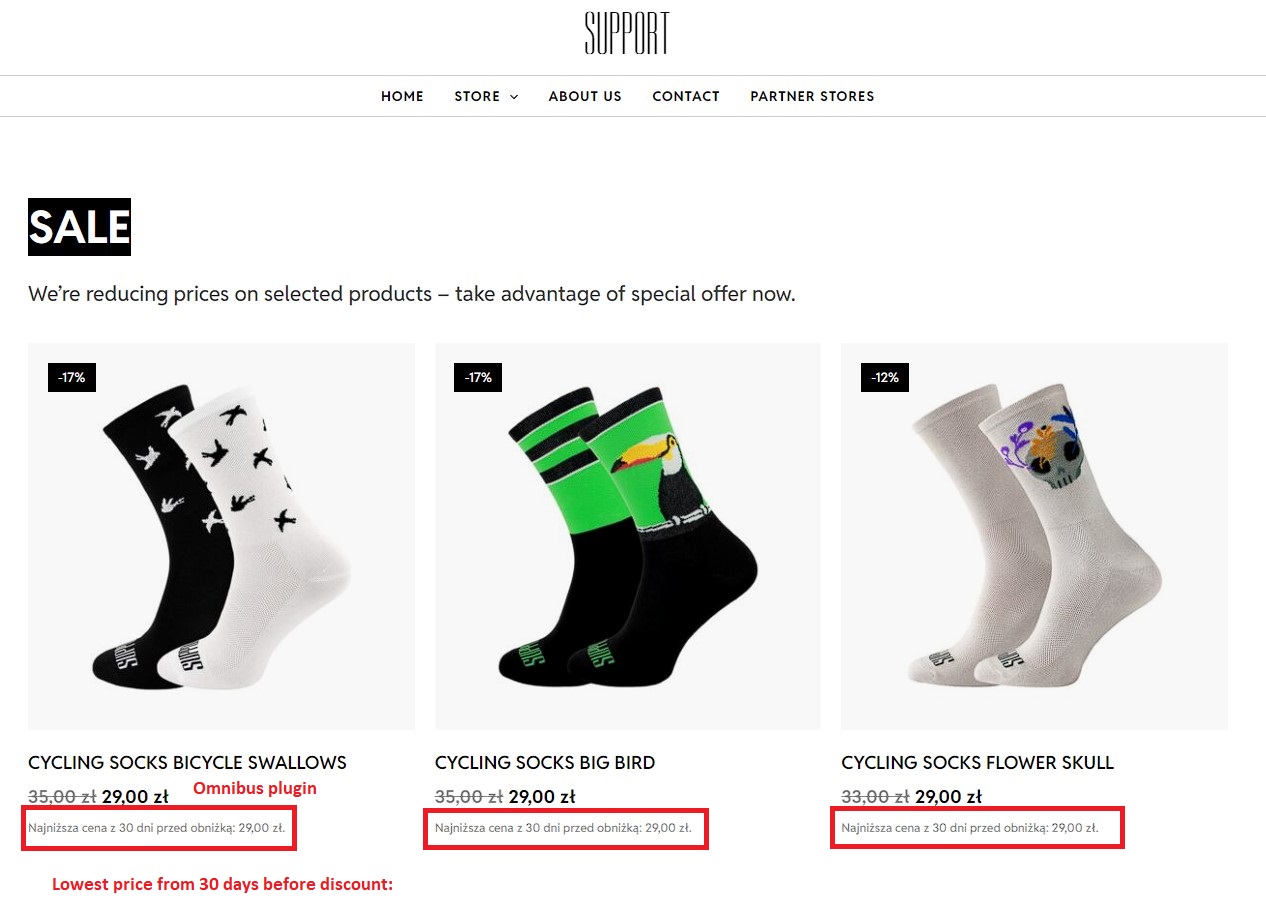Expand the Store dropdown menu
The image size is (1266, 915).
coord(477,96)
